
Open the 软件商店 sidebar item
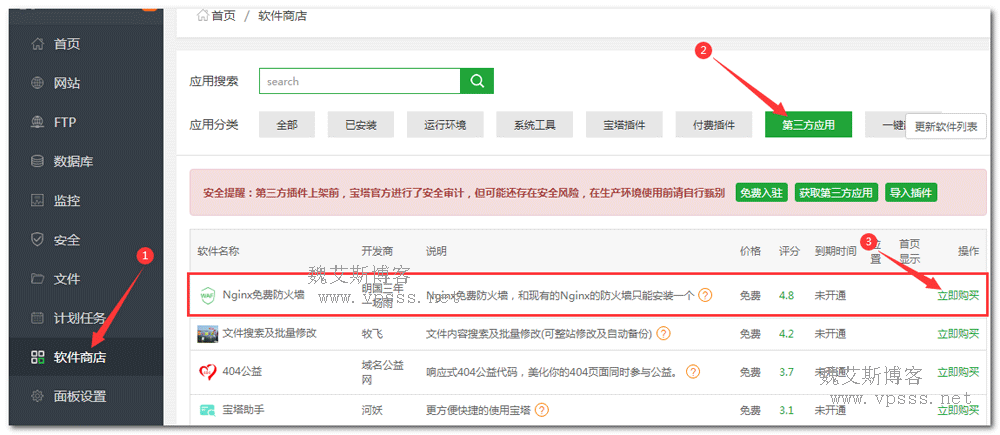(x=86, y=357)
